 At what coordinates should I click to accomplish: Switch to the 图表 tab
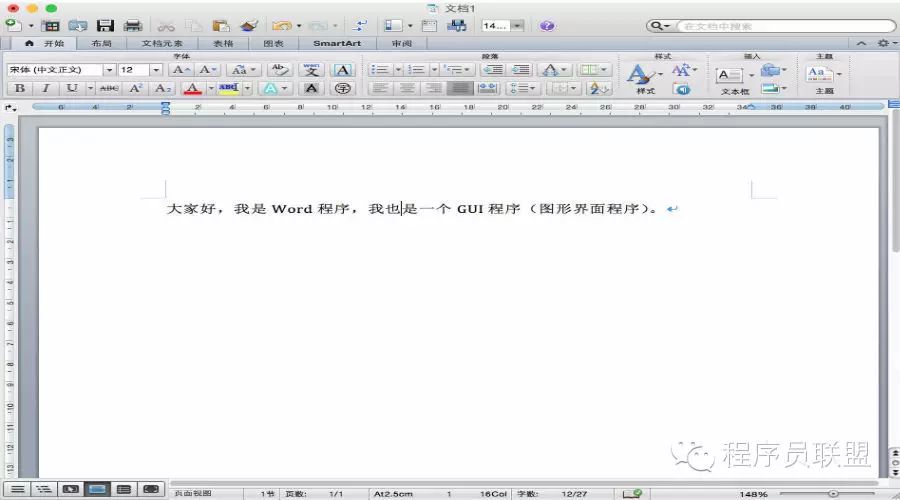click(273, 44)
